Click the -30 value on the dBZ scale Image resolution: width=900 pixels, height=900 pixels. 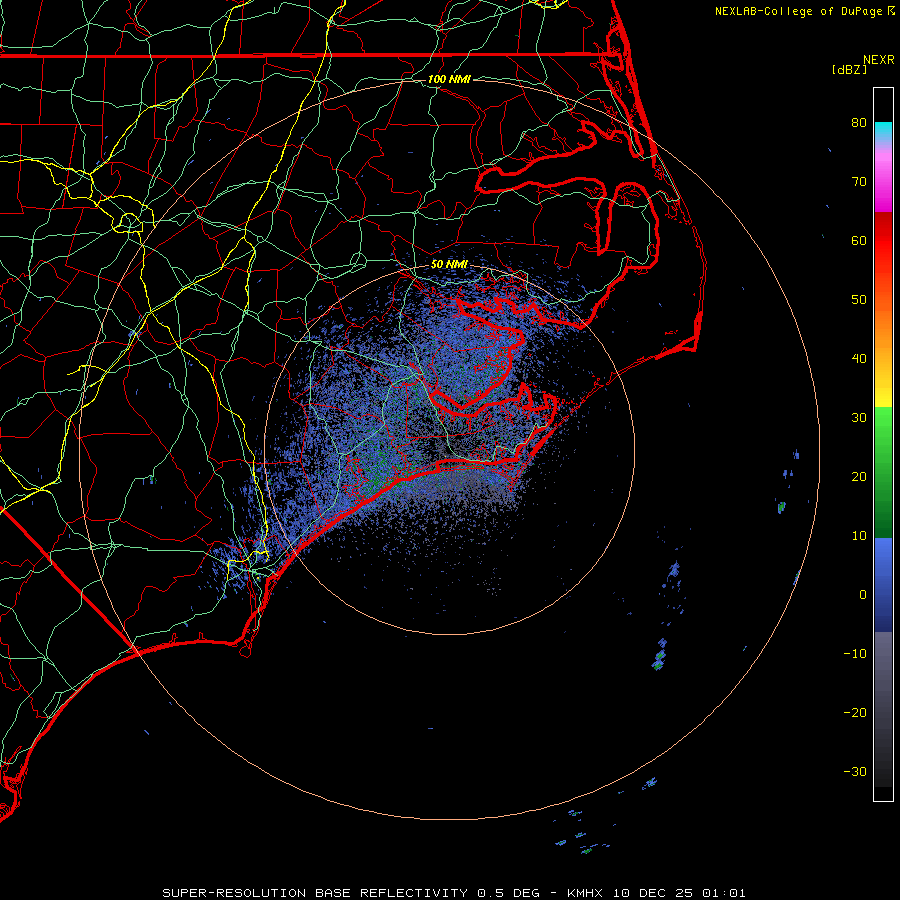[x=855, y=771]
